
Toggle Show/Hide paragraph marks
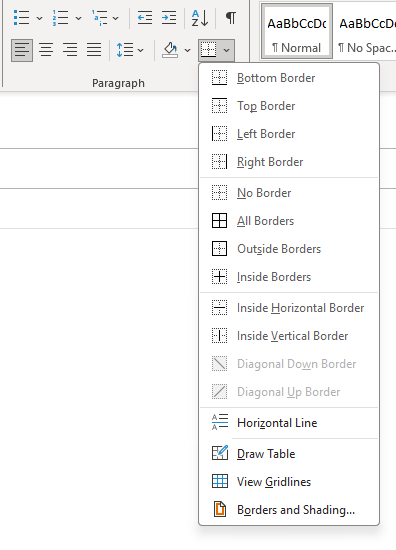(231, 18)
